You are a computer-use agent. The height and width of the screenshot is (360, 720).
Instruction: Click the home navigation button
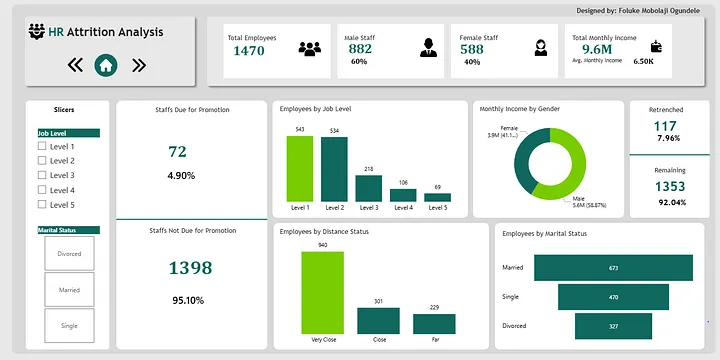tap(106, 66)
